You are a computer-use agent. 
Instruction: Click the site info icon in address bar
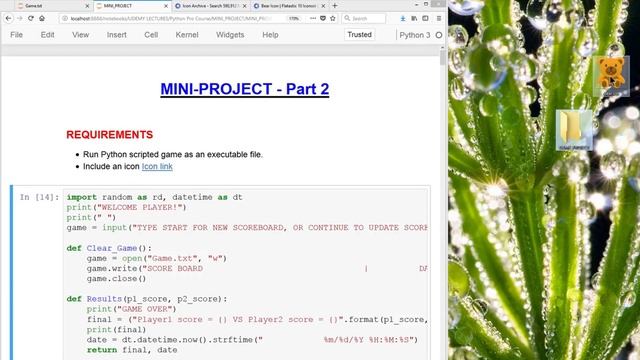(64, 18)
